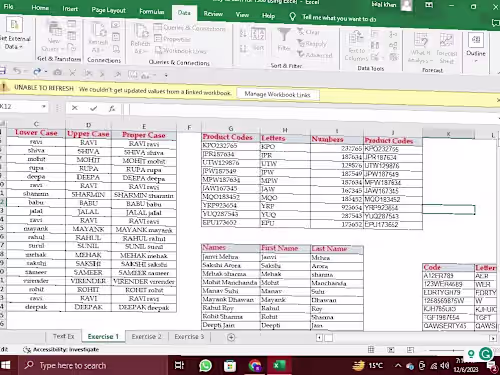Confirm entry with checkmark icon
The height and width of the screenshot is (375, 500).
tap(94, 108)
